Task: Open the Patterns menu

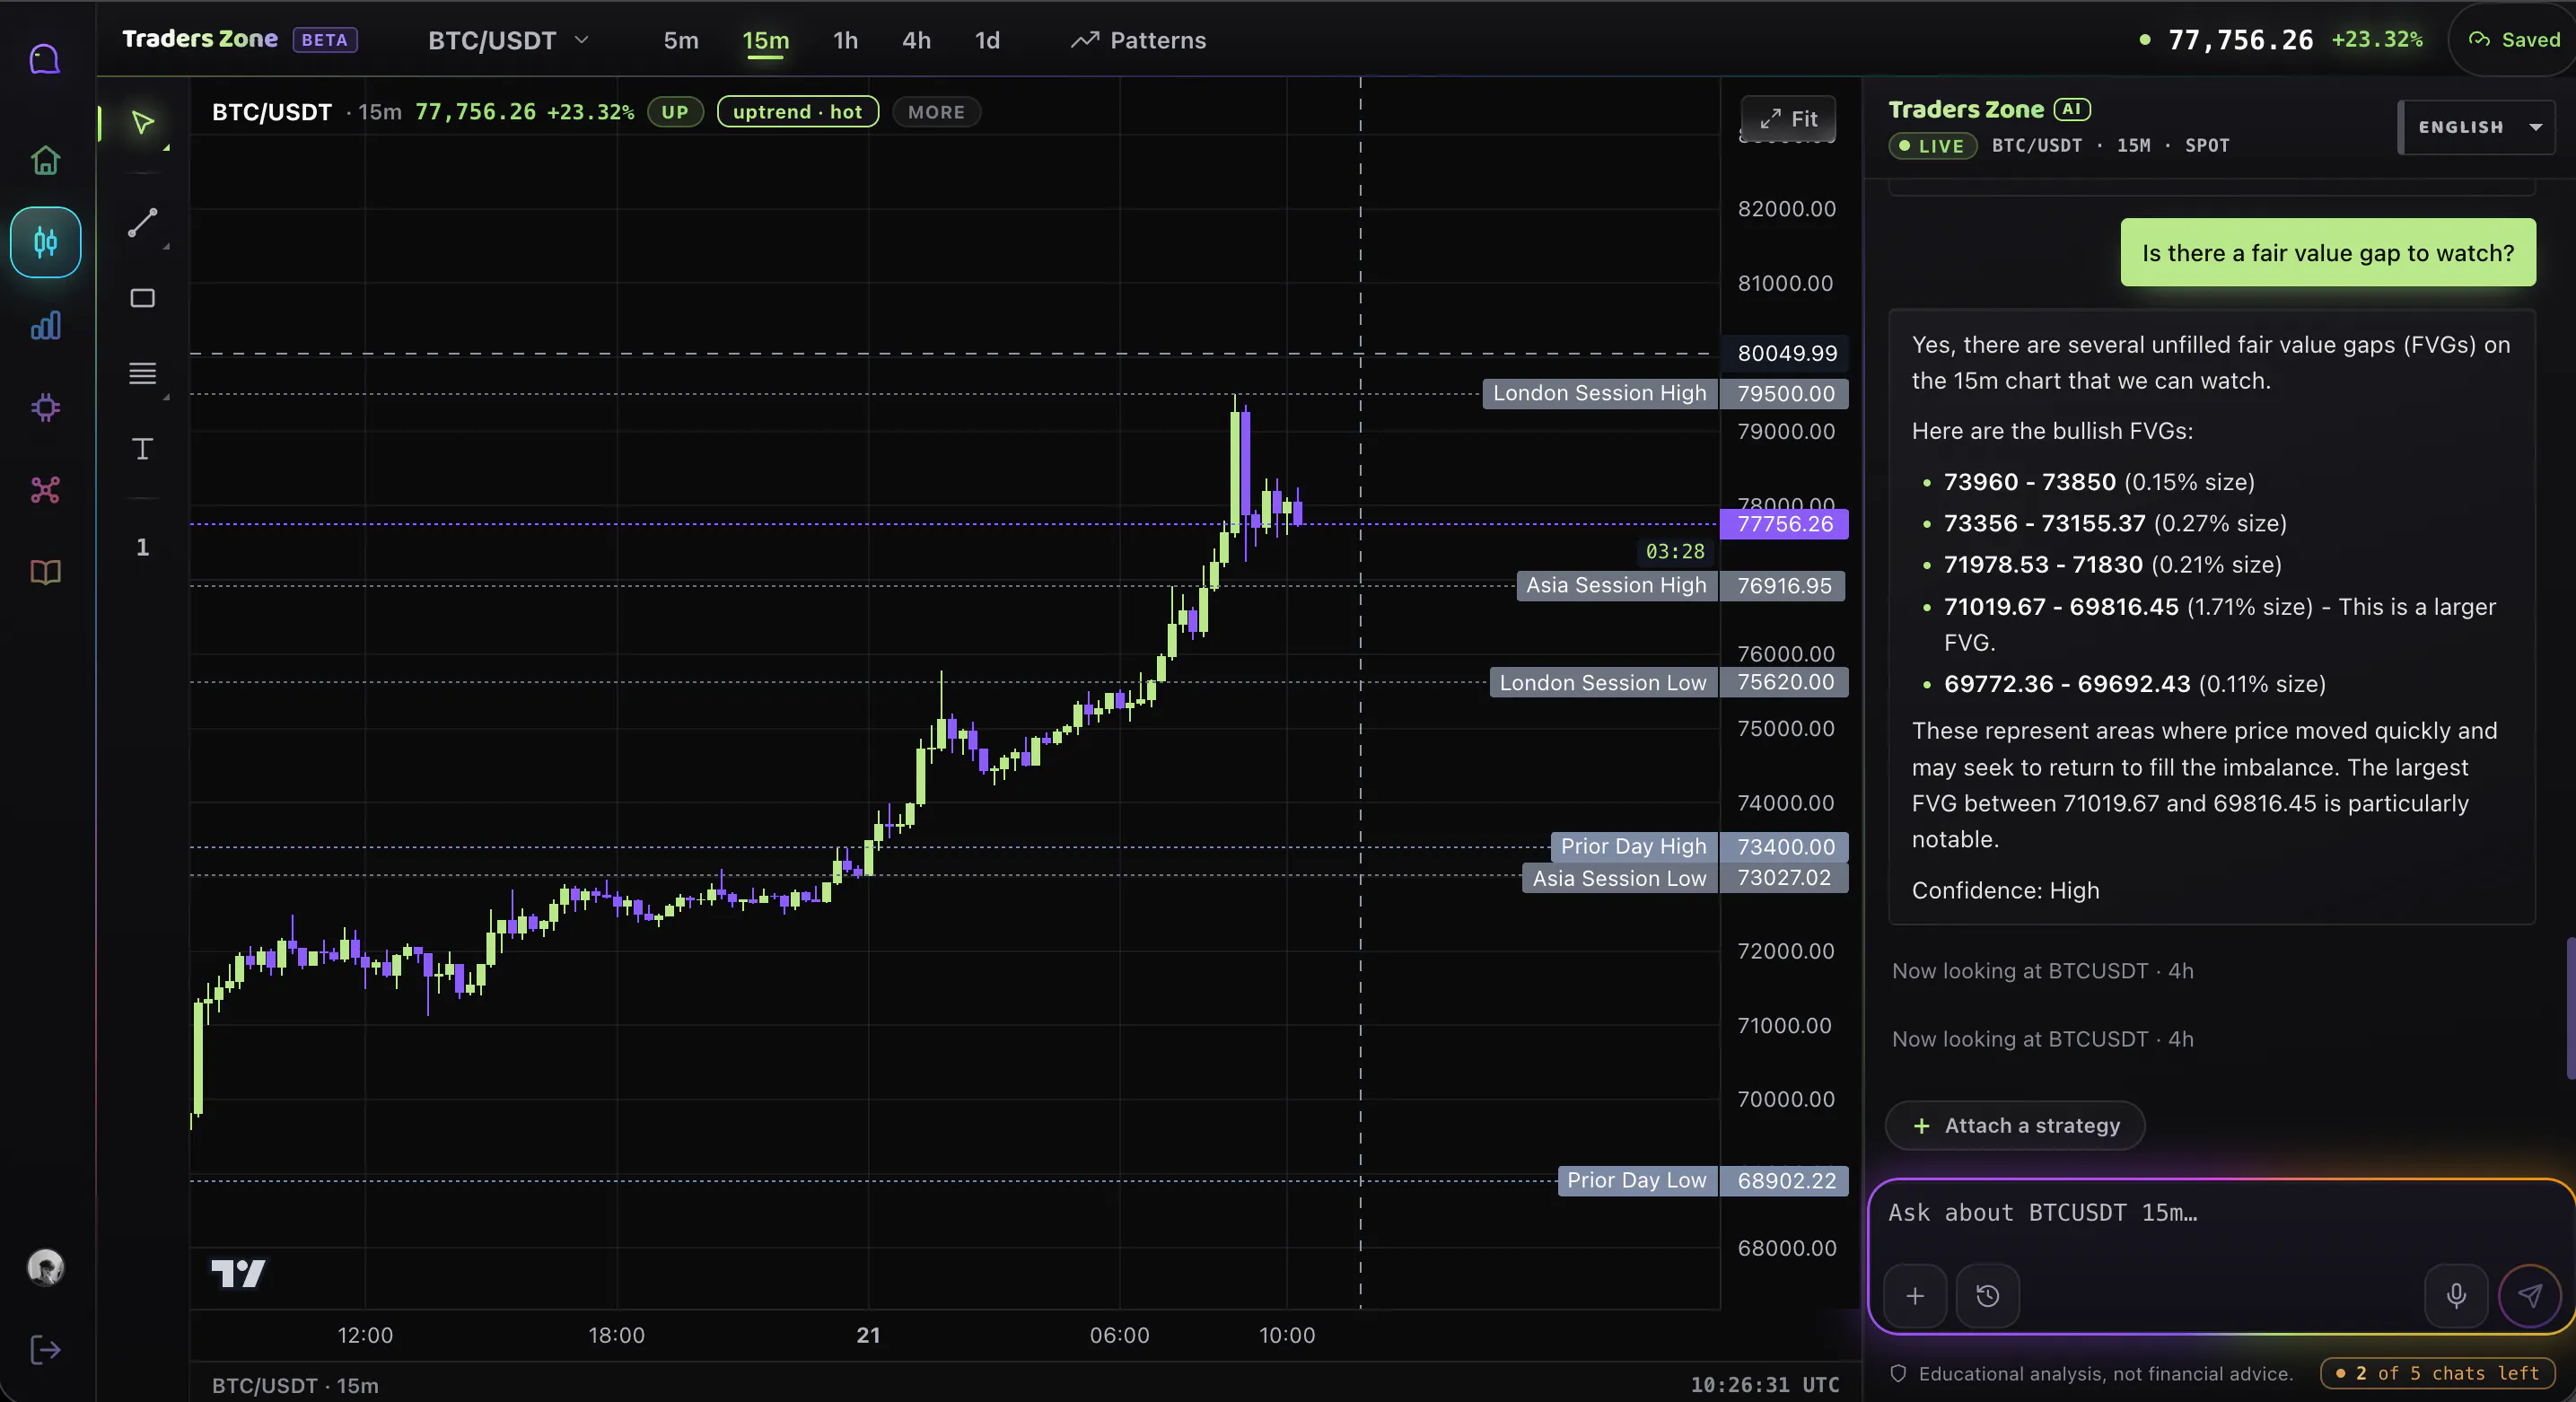Action: tap(1139, 40)
